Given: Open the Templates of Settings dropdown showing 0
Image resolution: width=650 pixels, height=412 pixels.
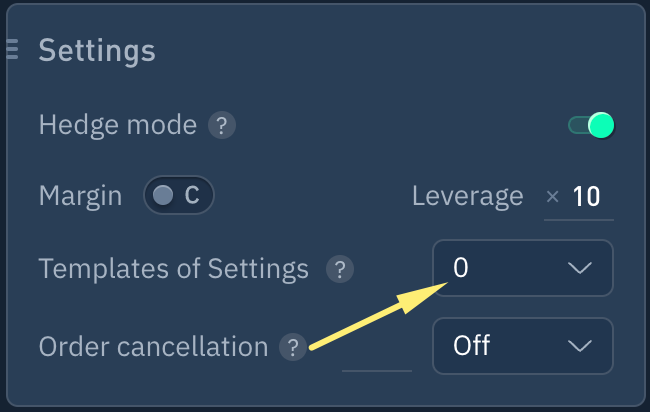Looking at the screenshot, I should tap(522, 268).
